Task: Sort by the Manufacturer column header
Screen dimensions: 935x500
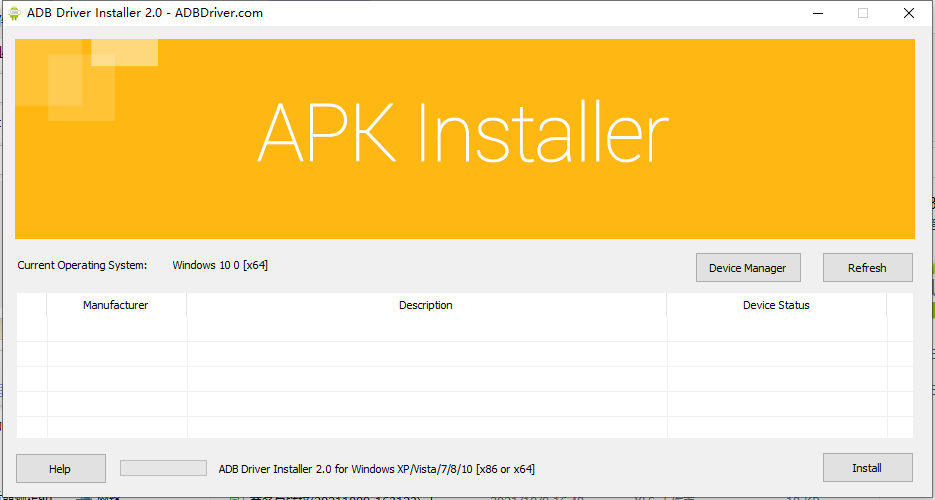Action: pyautogui.click(x=116, y=305)
